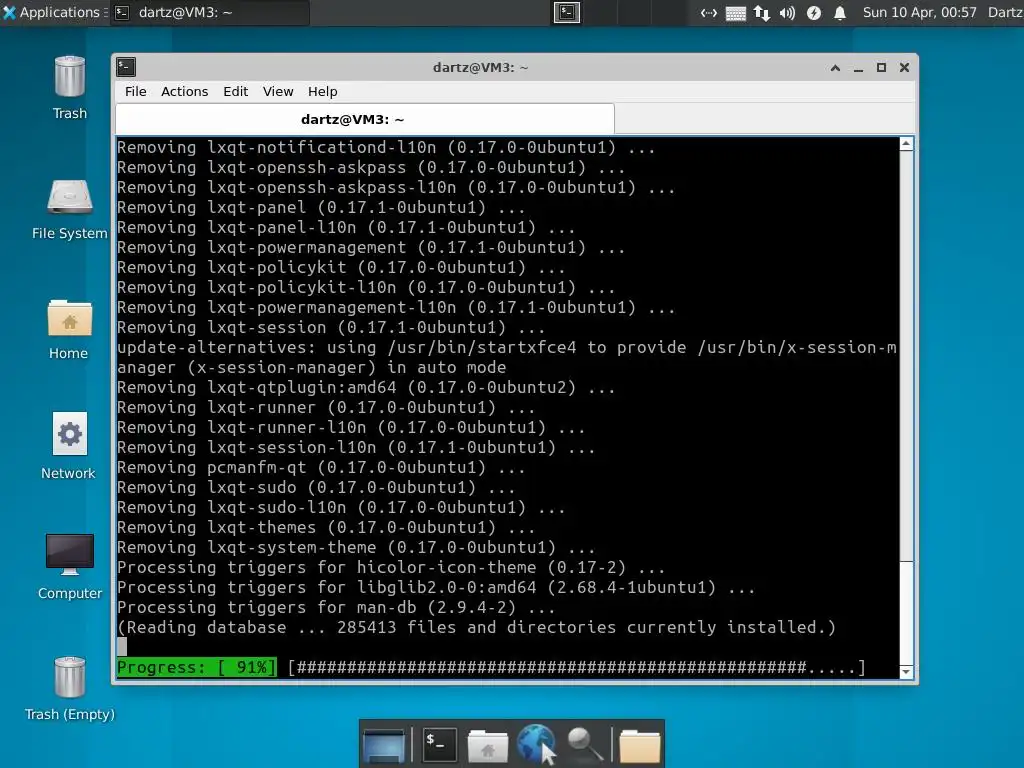Open the folder icon in dock
This screenshot has width=1024, height=768.
639,745
